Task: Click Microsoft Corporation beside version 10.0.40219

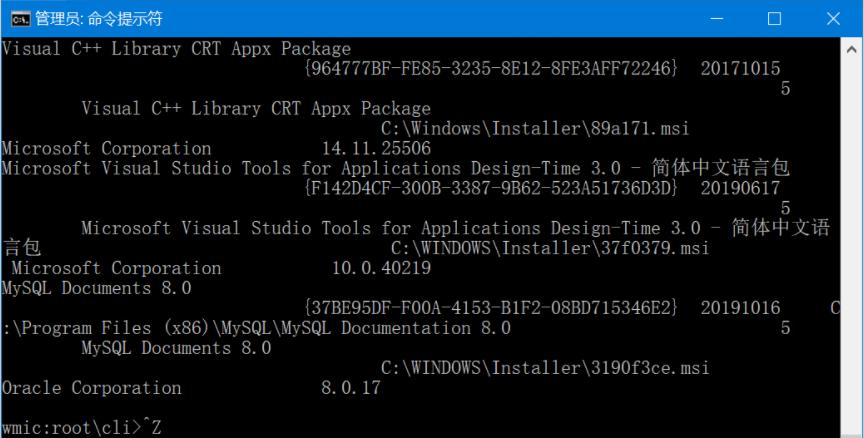Action: [x=116, y=268]
